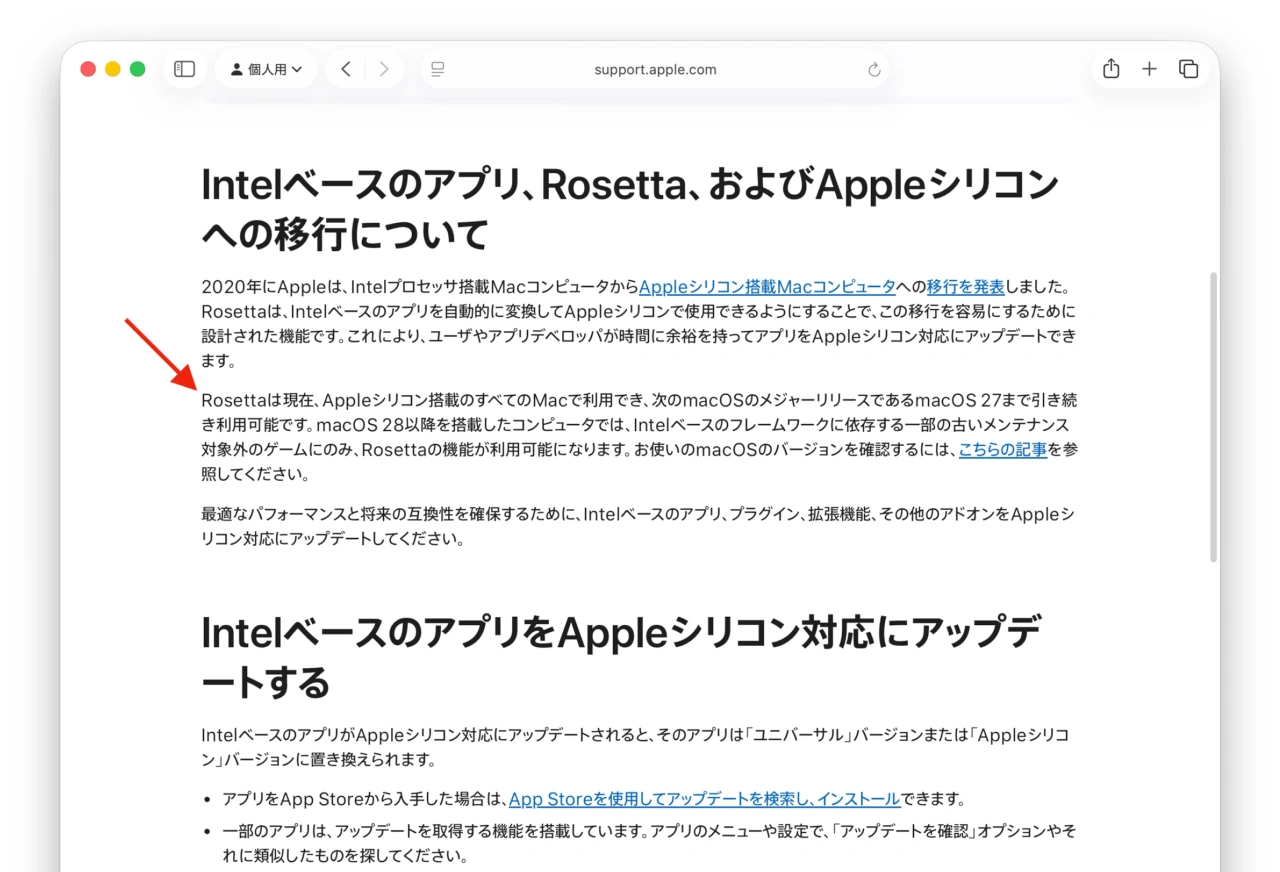Add a new tab with plus icon
The height and width of the screenshot is (872, 1280).
(1149, 69)
